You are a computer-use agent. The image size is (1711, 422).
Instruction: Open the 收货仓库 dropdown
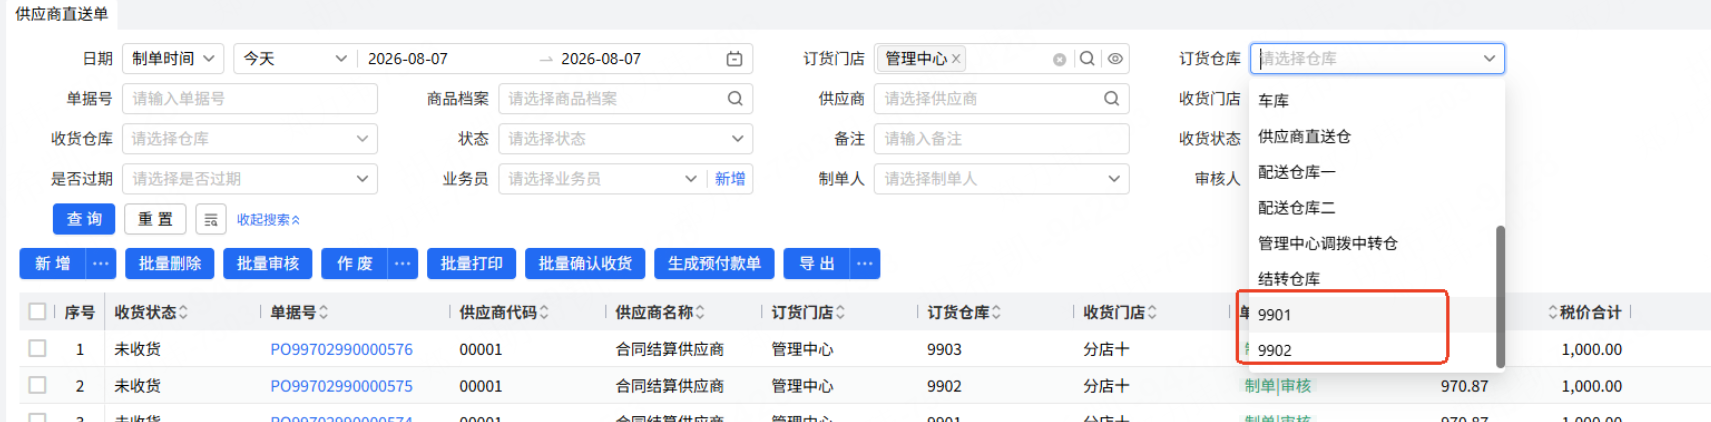pos(249,138)
